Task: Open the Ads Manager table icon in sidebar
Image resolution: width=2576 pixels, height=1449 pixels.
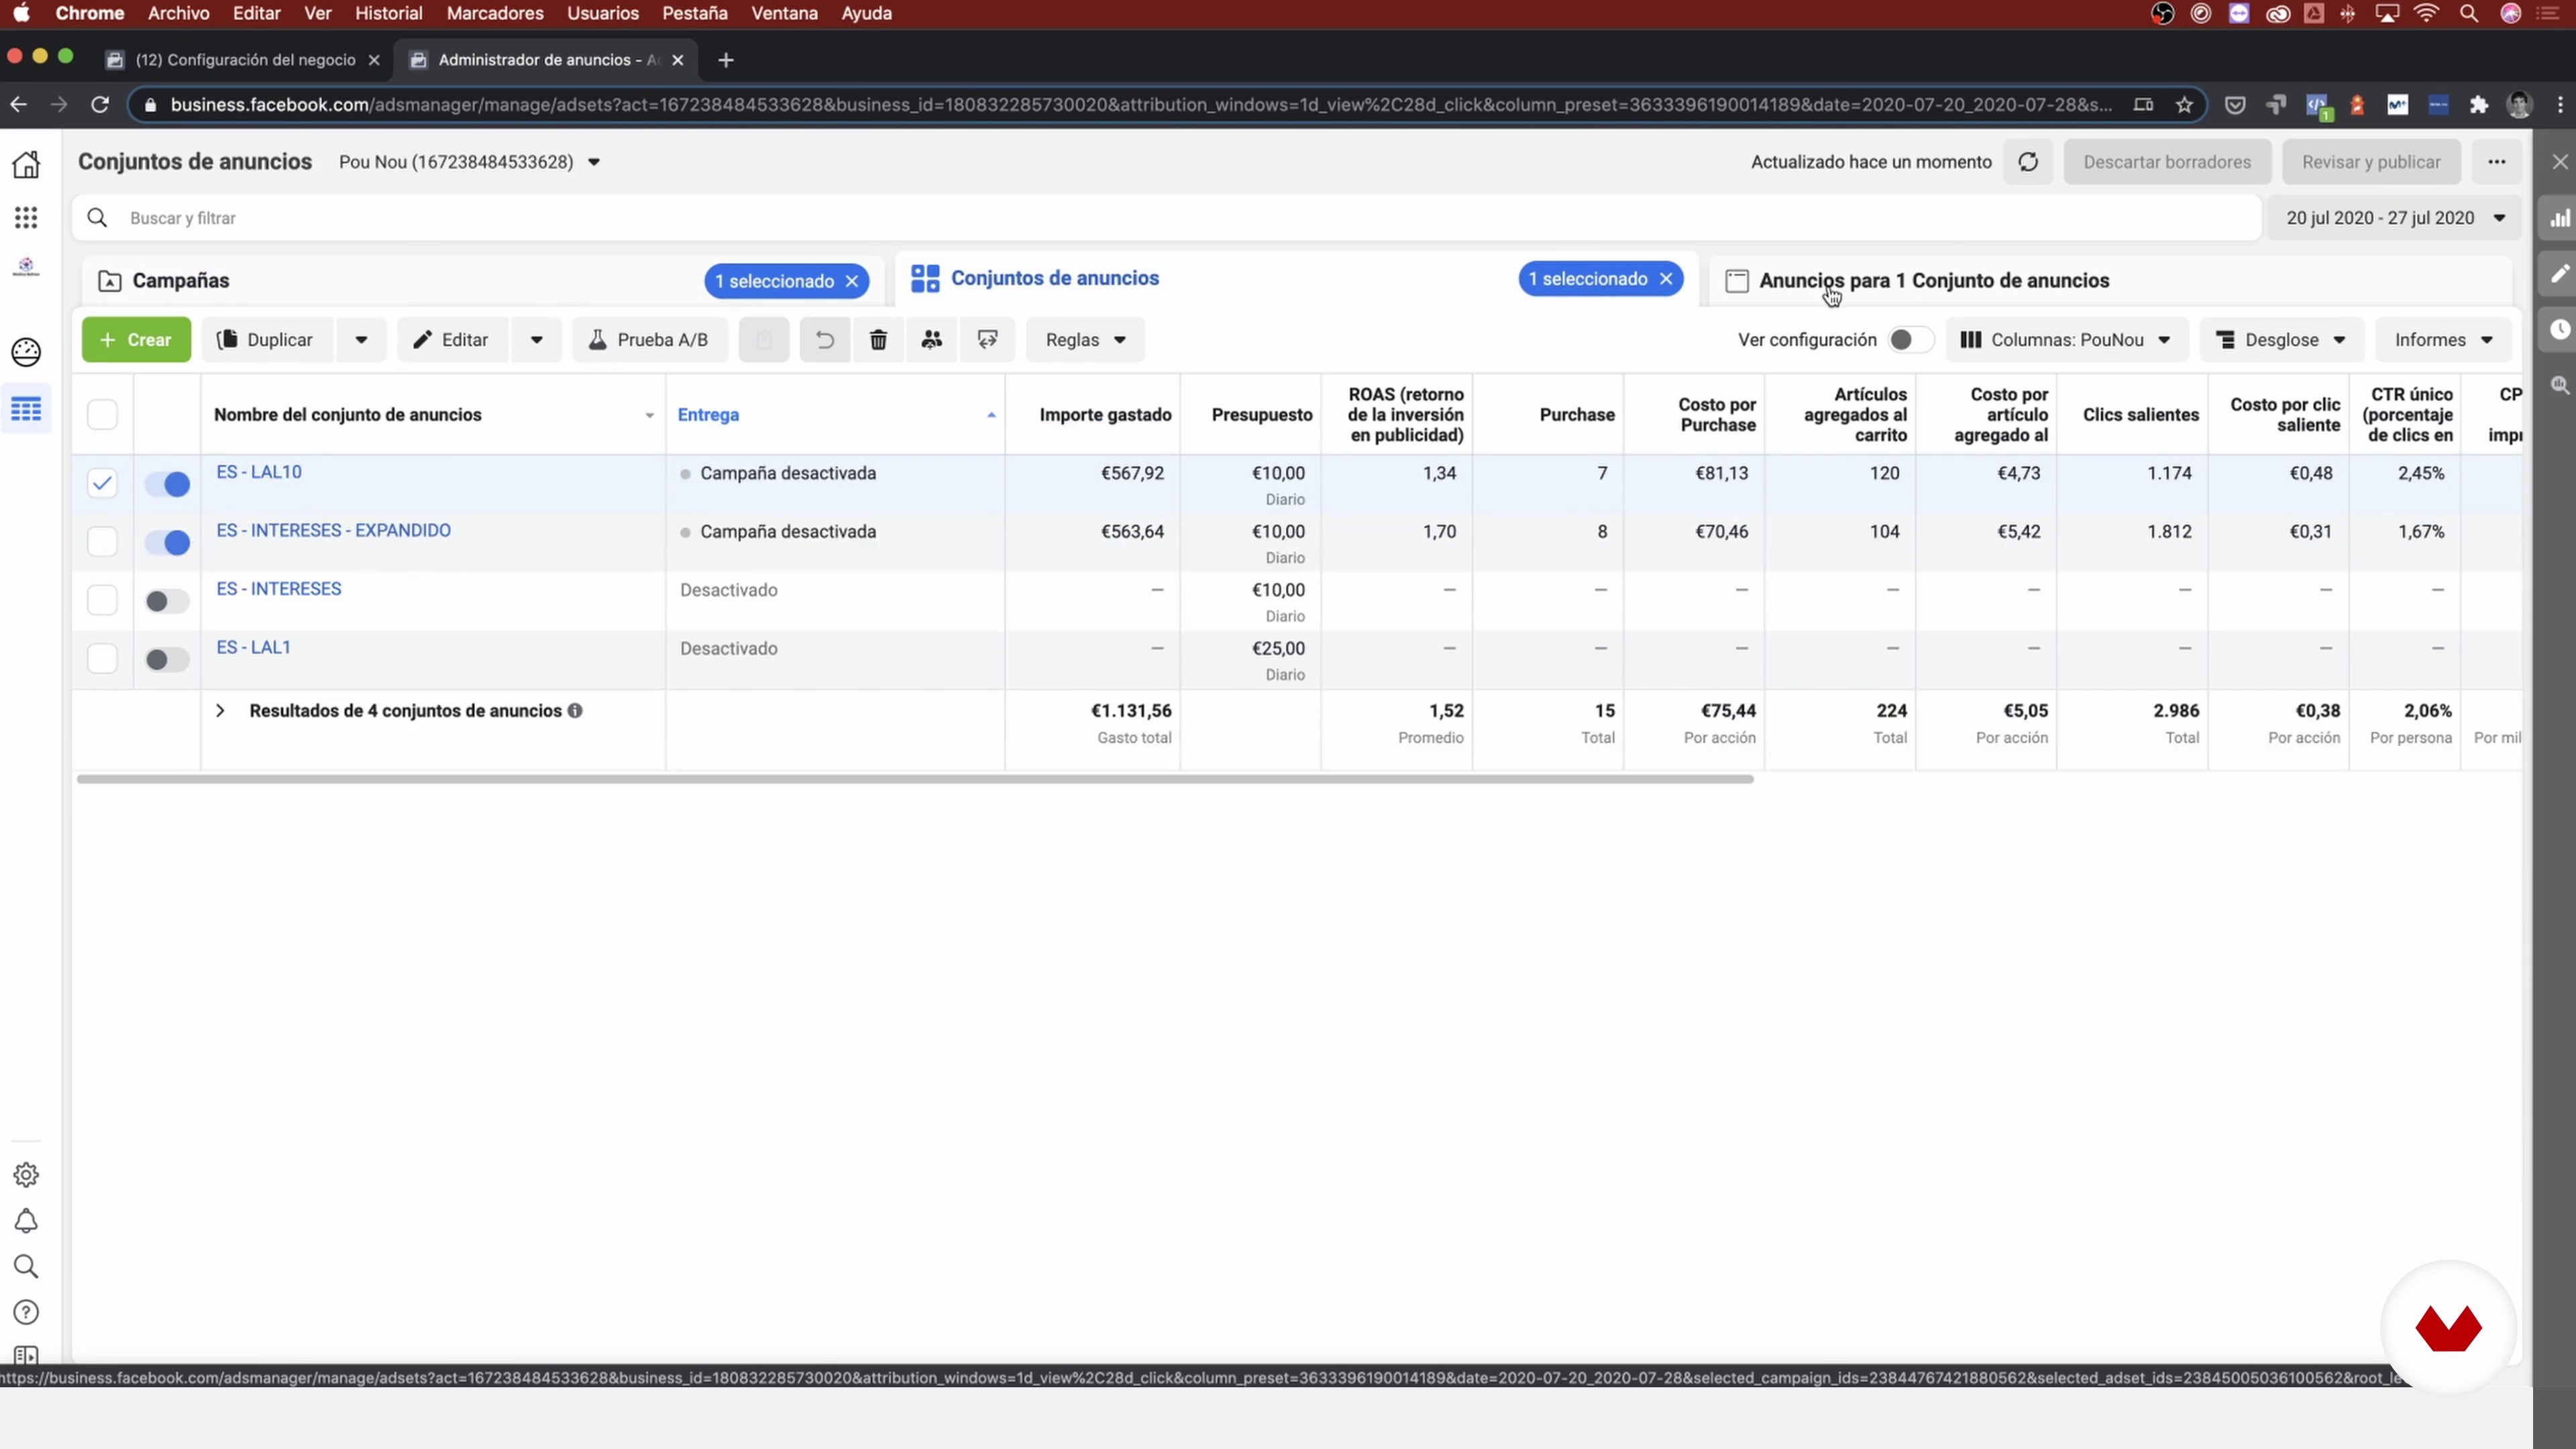Action: click(x=26, y=409)
